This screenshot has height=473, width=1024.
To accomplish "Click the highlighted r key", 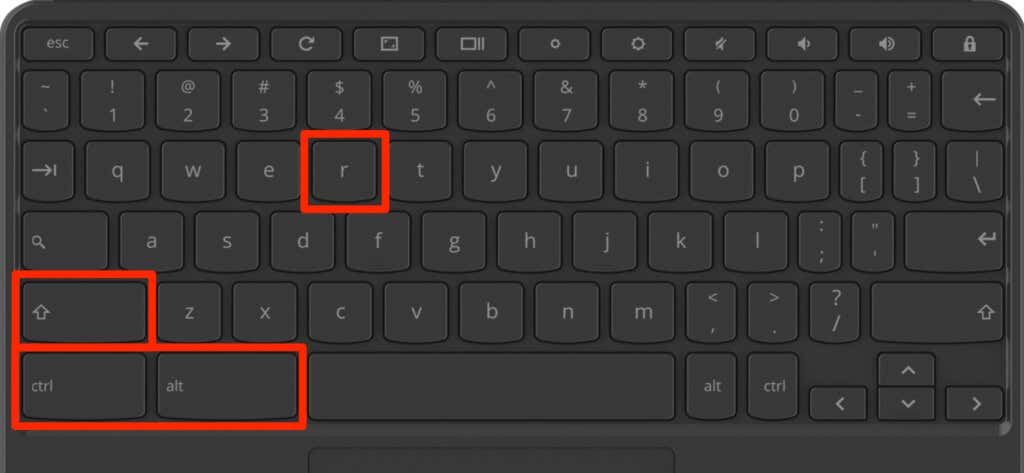I will pos(345,171).
